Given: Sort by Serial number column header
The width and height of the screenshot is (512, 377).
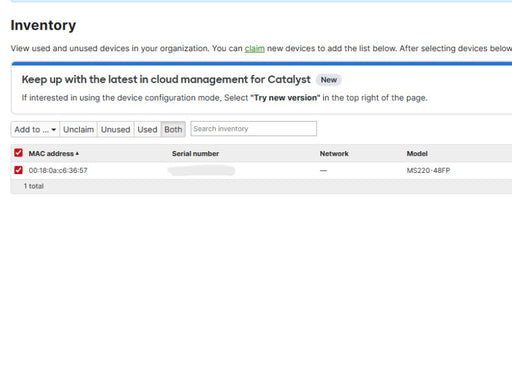Looking at the screenshot, I should coord(195,154).
